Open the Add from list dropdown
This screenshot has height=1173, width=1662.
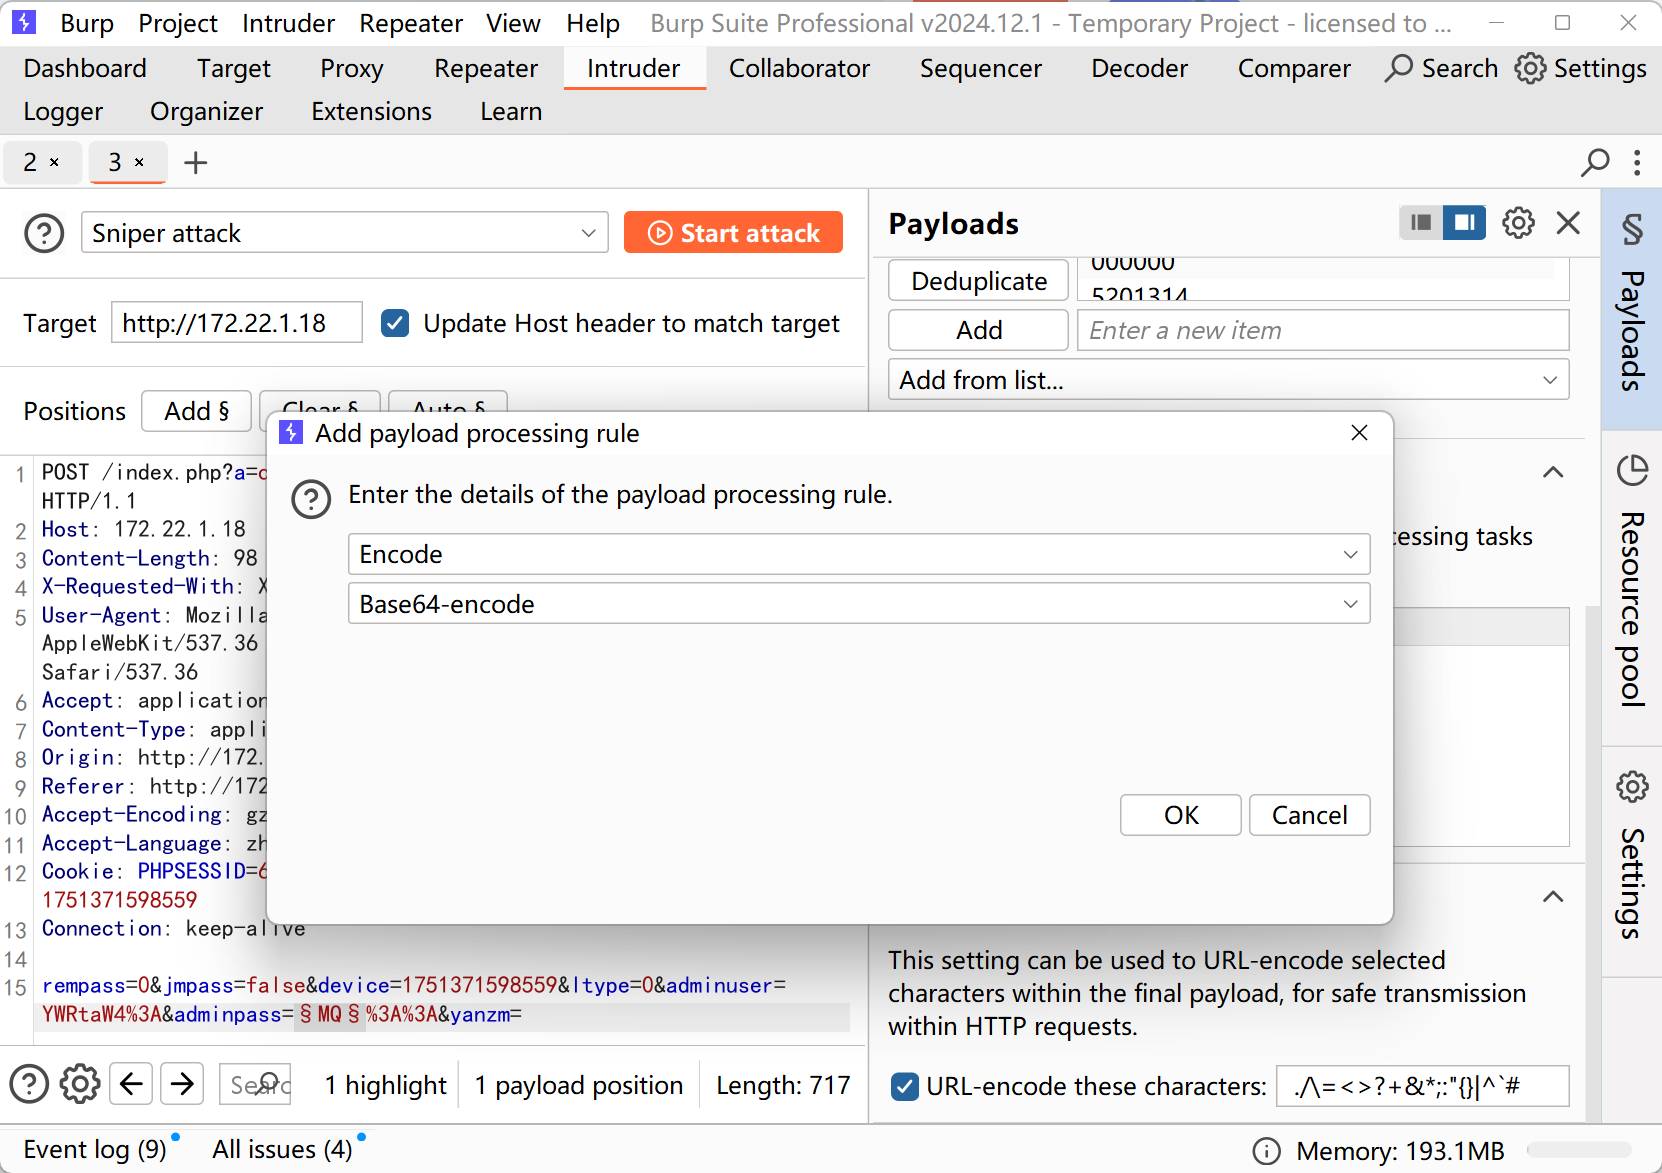tap(1228, 380)
